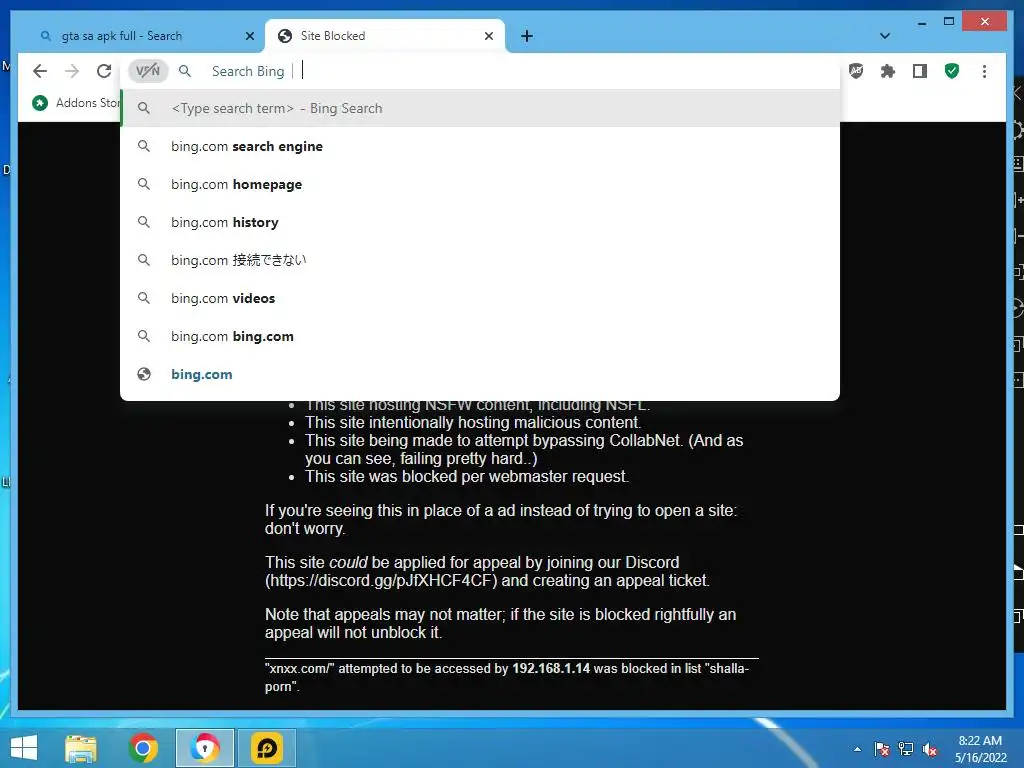
Task: Open the bing.com URL suggestion with globe icon
Action: tap(480, 374)
